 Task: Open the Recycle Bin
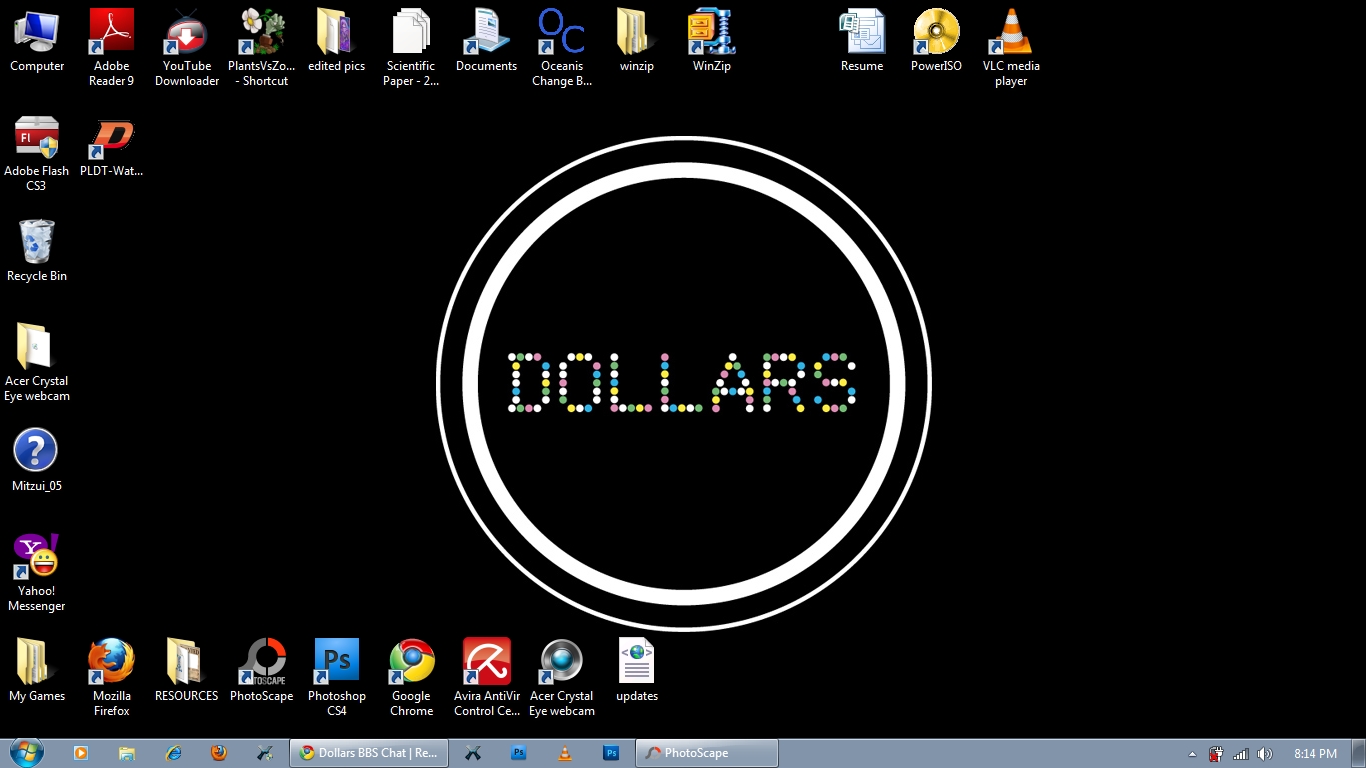point(37,251)
